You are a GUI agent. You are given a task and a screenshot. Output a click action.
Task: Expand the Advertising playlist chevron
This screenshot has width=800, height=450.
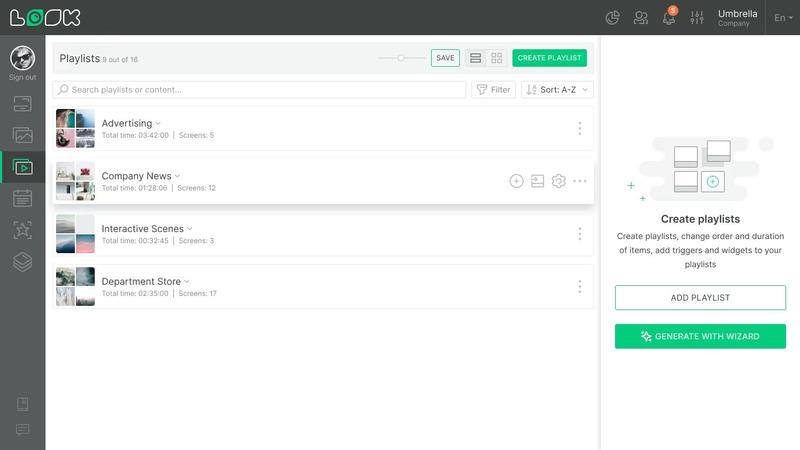tap(158, 123)
